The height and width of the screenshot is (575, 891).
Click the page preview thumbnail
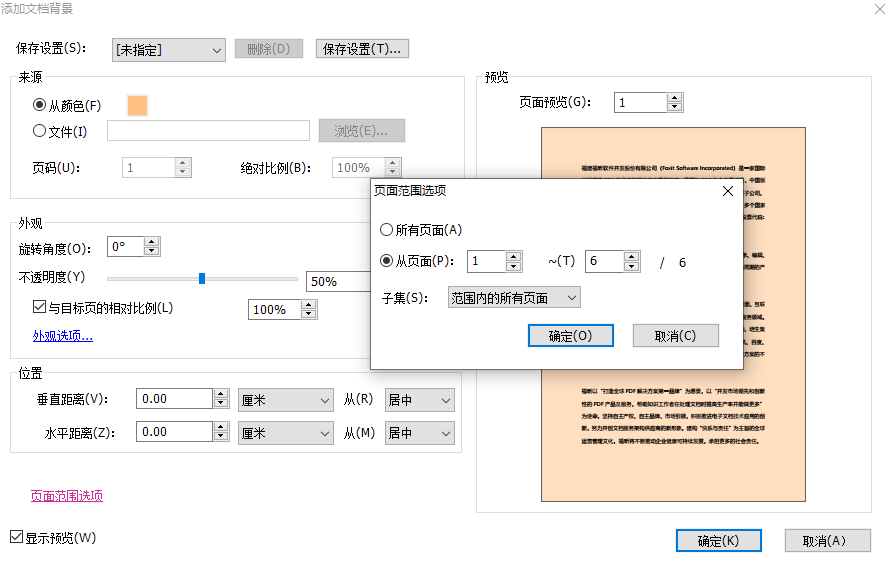click(673, 314)
